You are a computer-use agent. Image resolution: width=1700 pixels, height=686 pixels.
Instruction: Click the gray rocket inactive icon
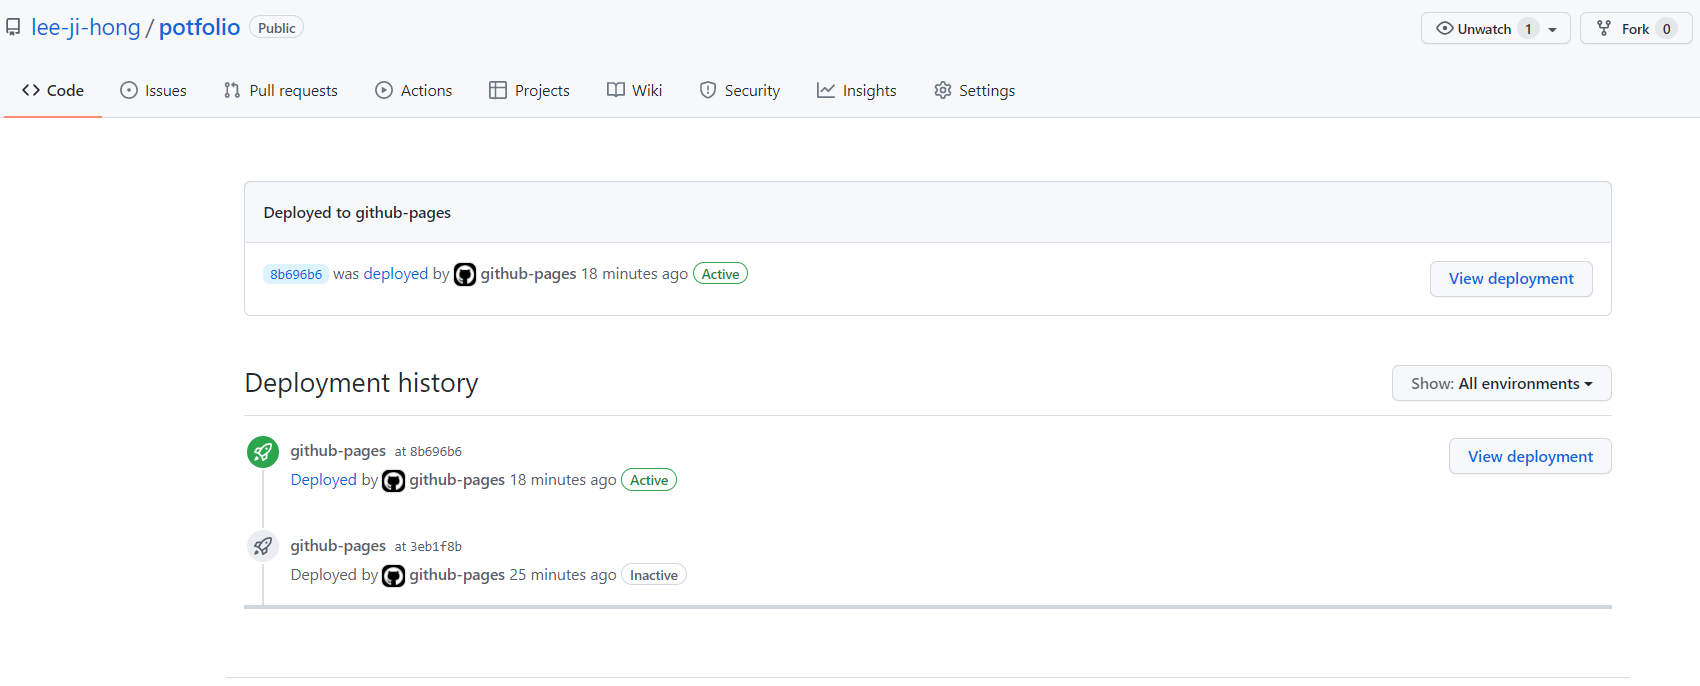click(x=263, y=546)
